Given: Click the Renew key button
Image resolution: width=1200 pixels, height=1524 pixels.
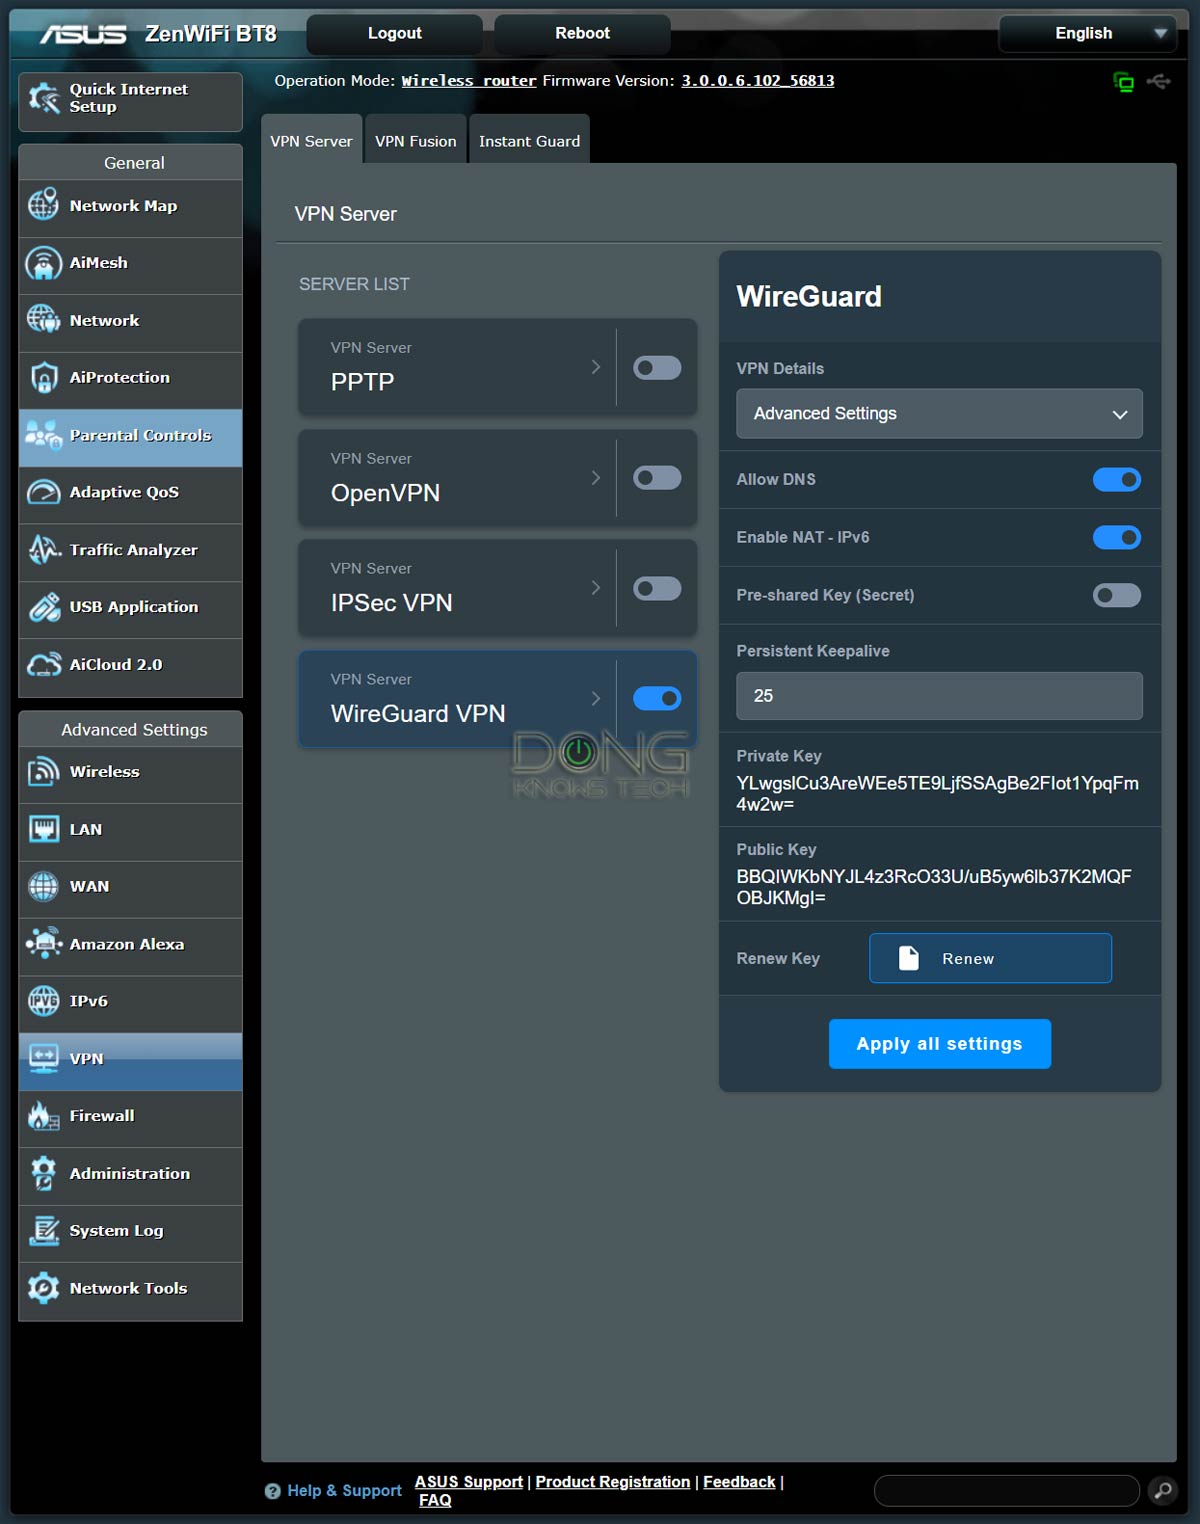Looking at the screenshot, I should tap(990, 958).
